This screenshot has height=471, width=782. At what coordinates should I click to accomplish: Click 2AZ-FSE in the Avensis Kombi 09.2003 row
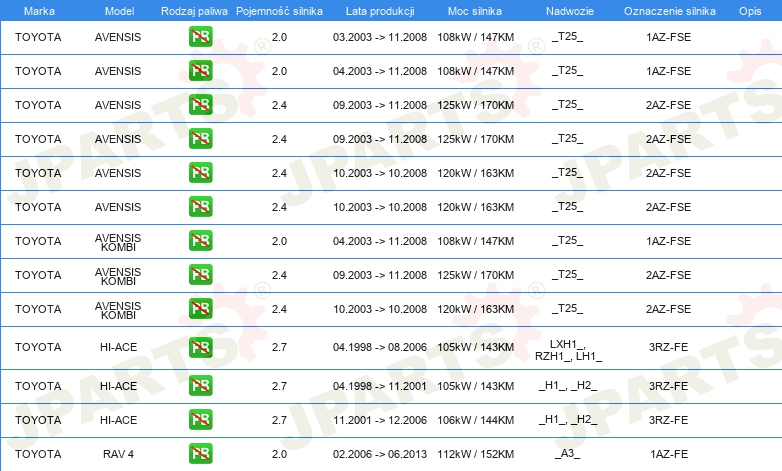tap(669, 275)
